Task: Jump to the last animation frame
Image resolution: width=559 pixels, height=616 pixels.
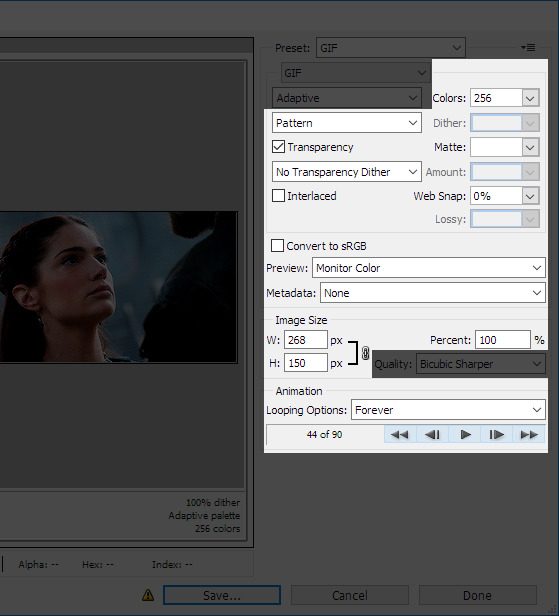Action: coord(529,434)
